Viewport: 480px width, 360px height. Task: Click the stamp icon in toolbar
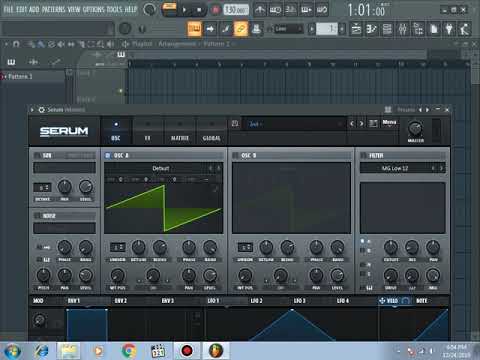click(x=256, y=29)
